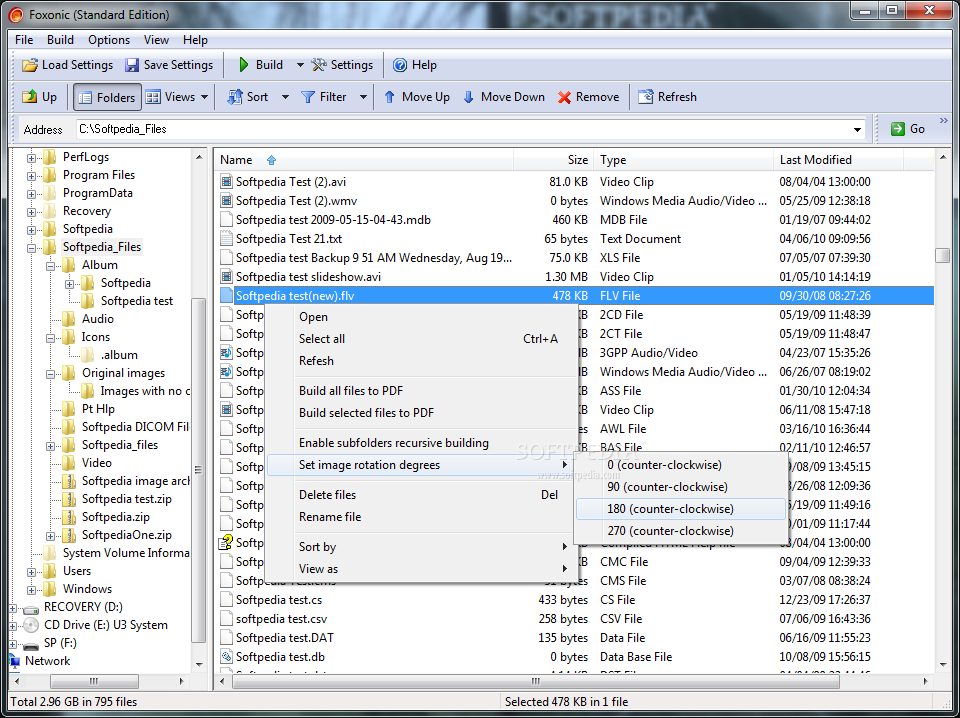Screen dimensions: 960x718
Task: Click the file list vertical scrollbar thumb
Action: (942, 255)
